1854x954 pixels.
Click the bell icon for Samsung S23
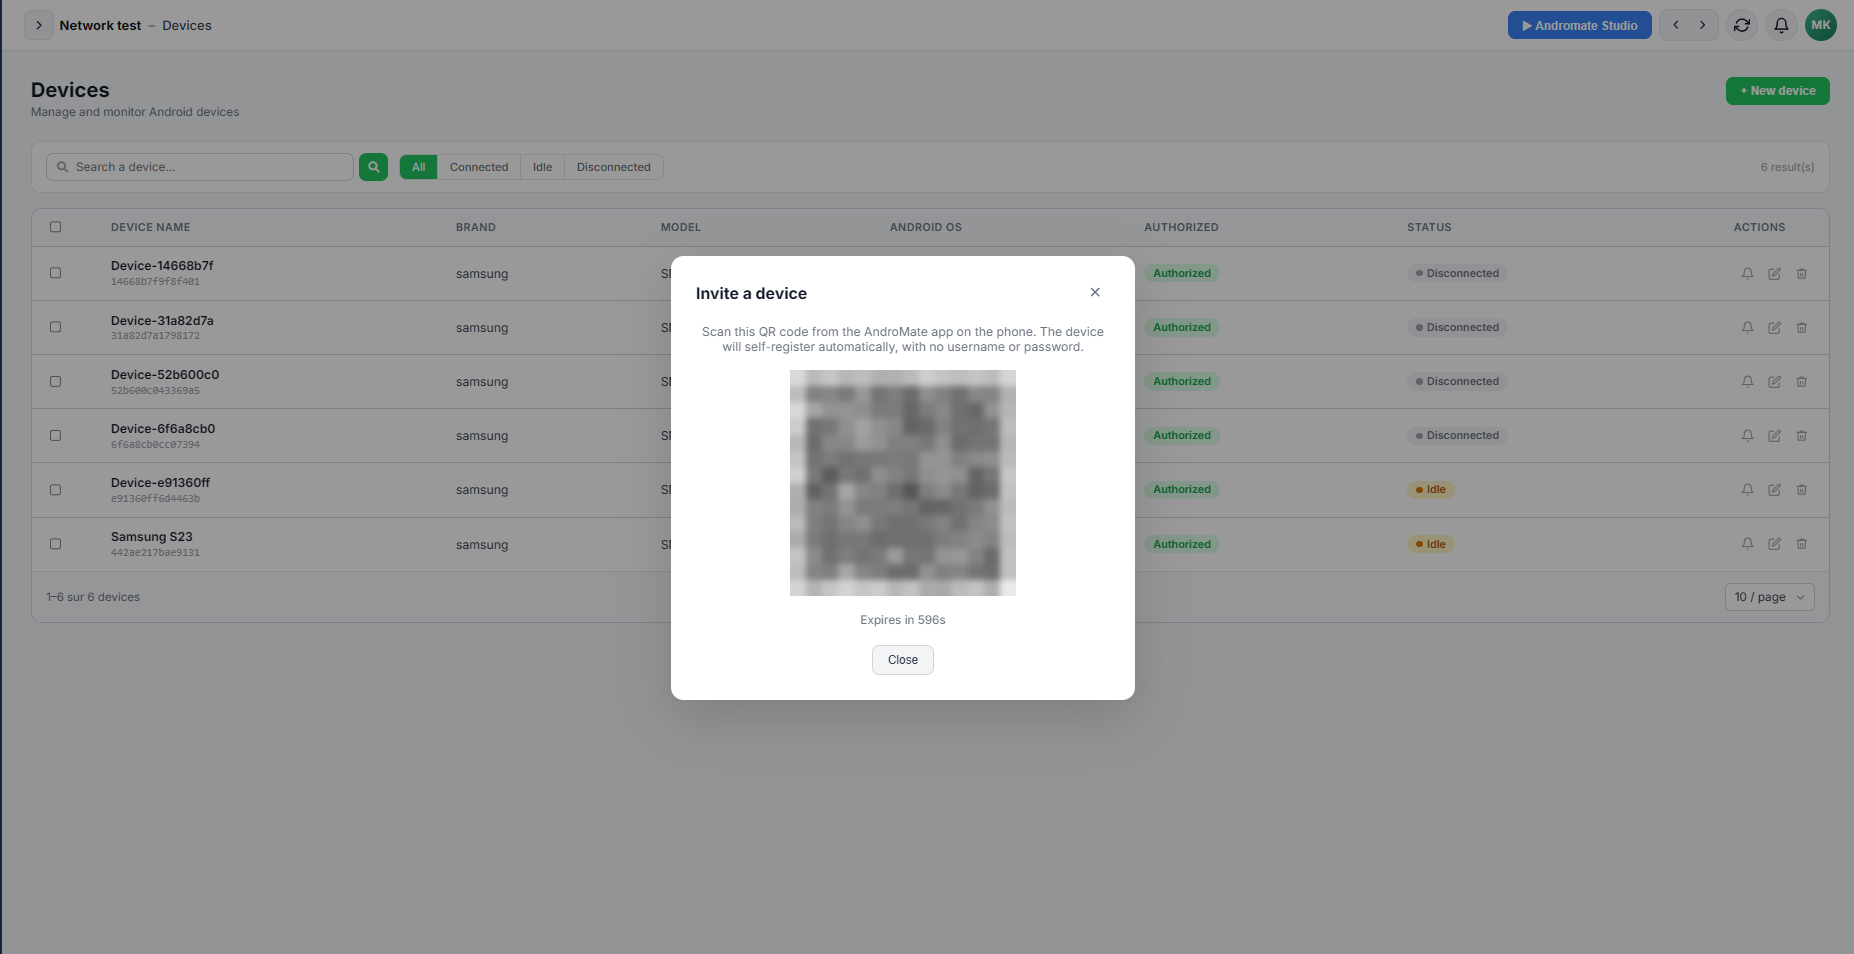[x=1748, y=544]
